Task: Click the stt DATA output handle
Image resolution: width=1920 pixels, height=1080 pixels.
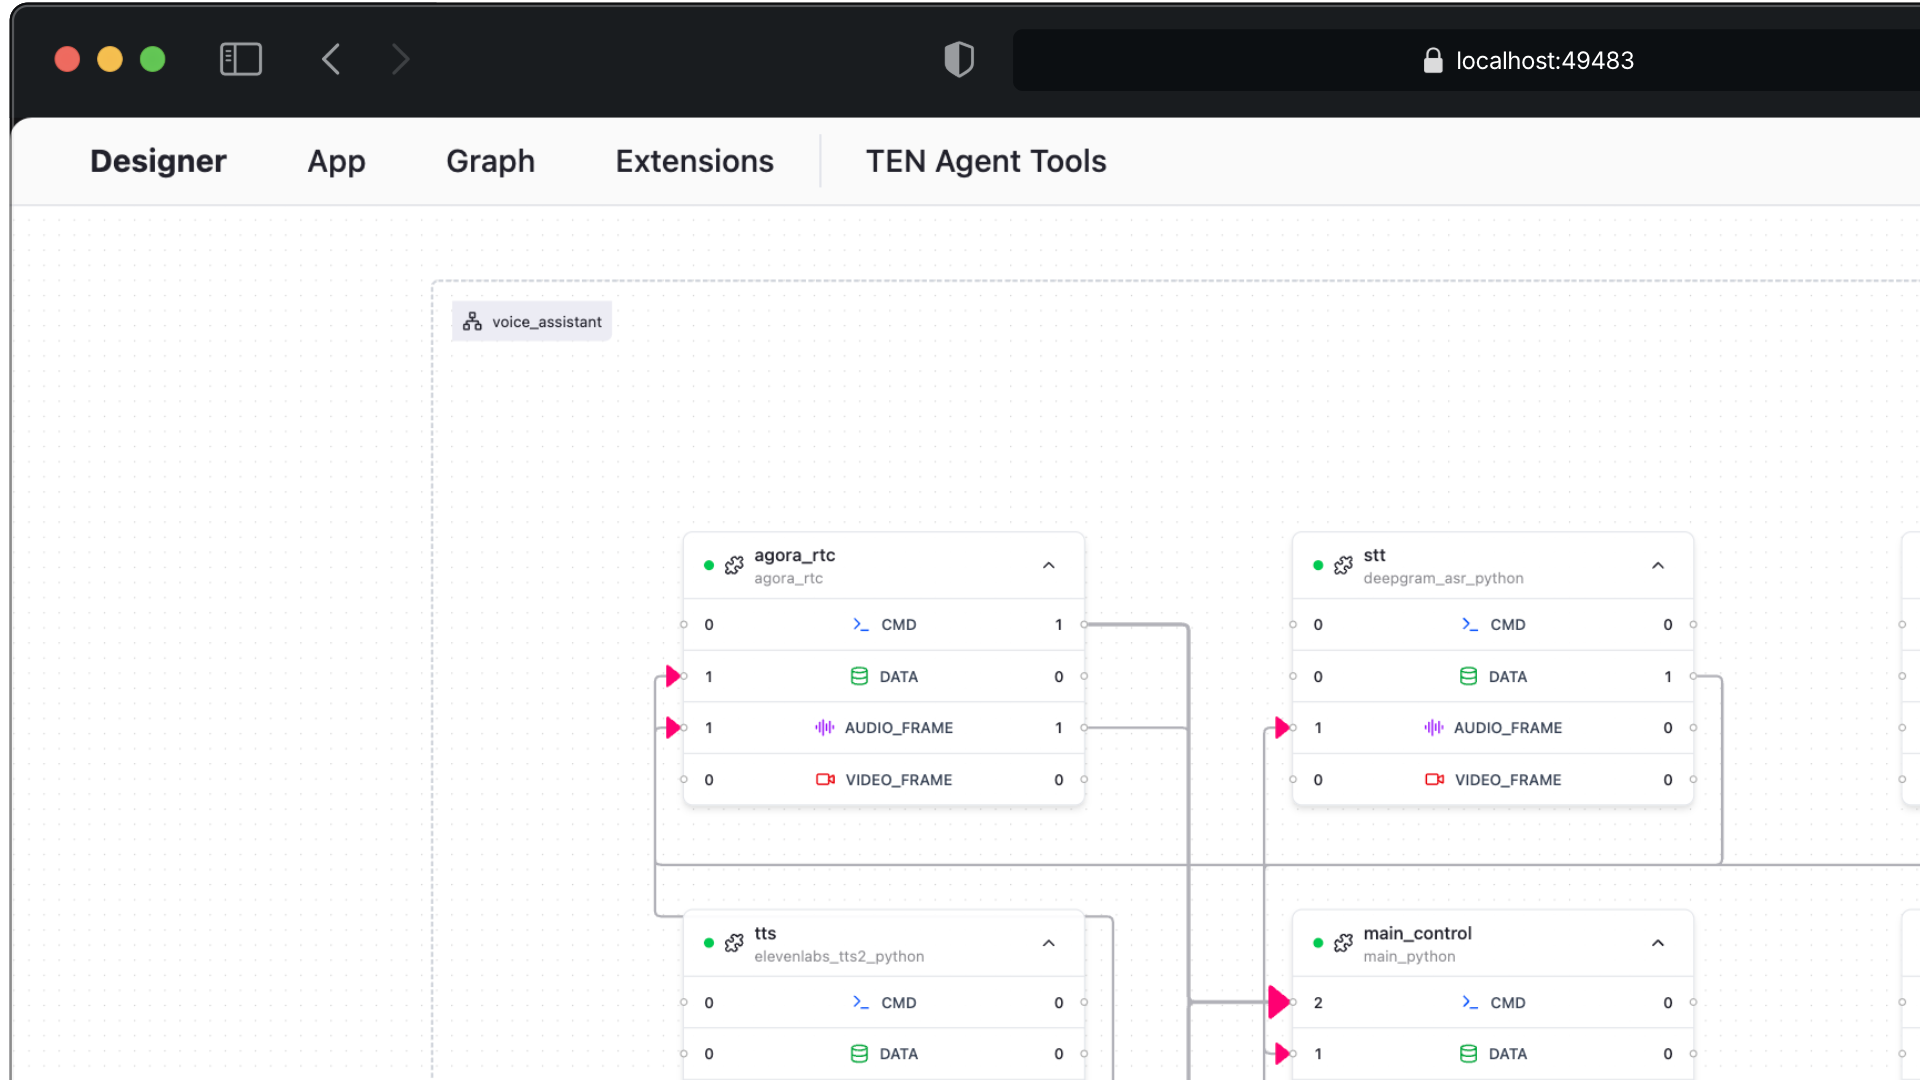Action: pyautogui.click(x=1693, y=677)
